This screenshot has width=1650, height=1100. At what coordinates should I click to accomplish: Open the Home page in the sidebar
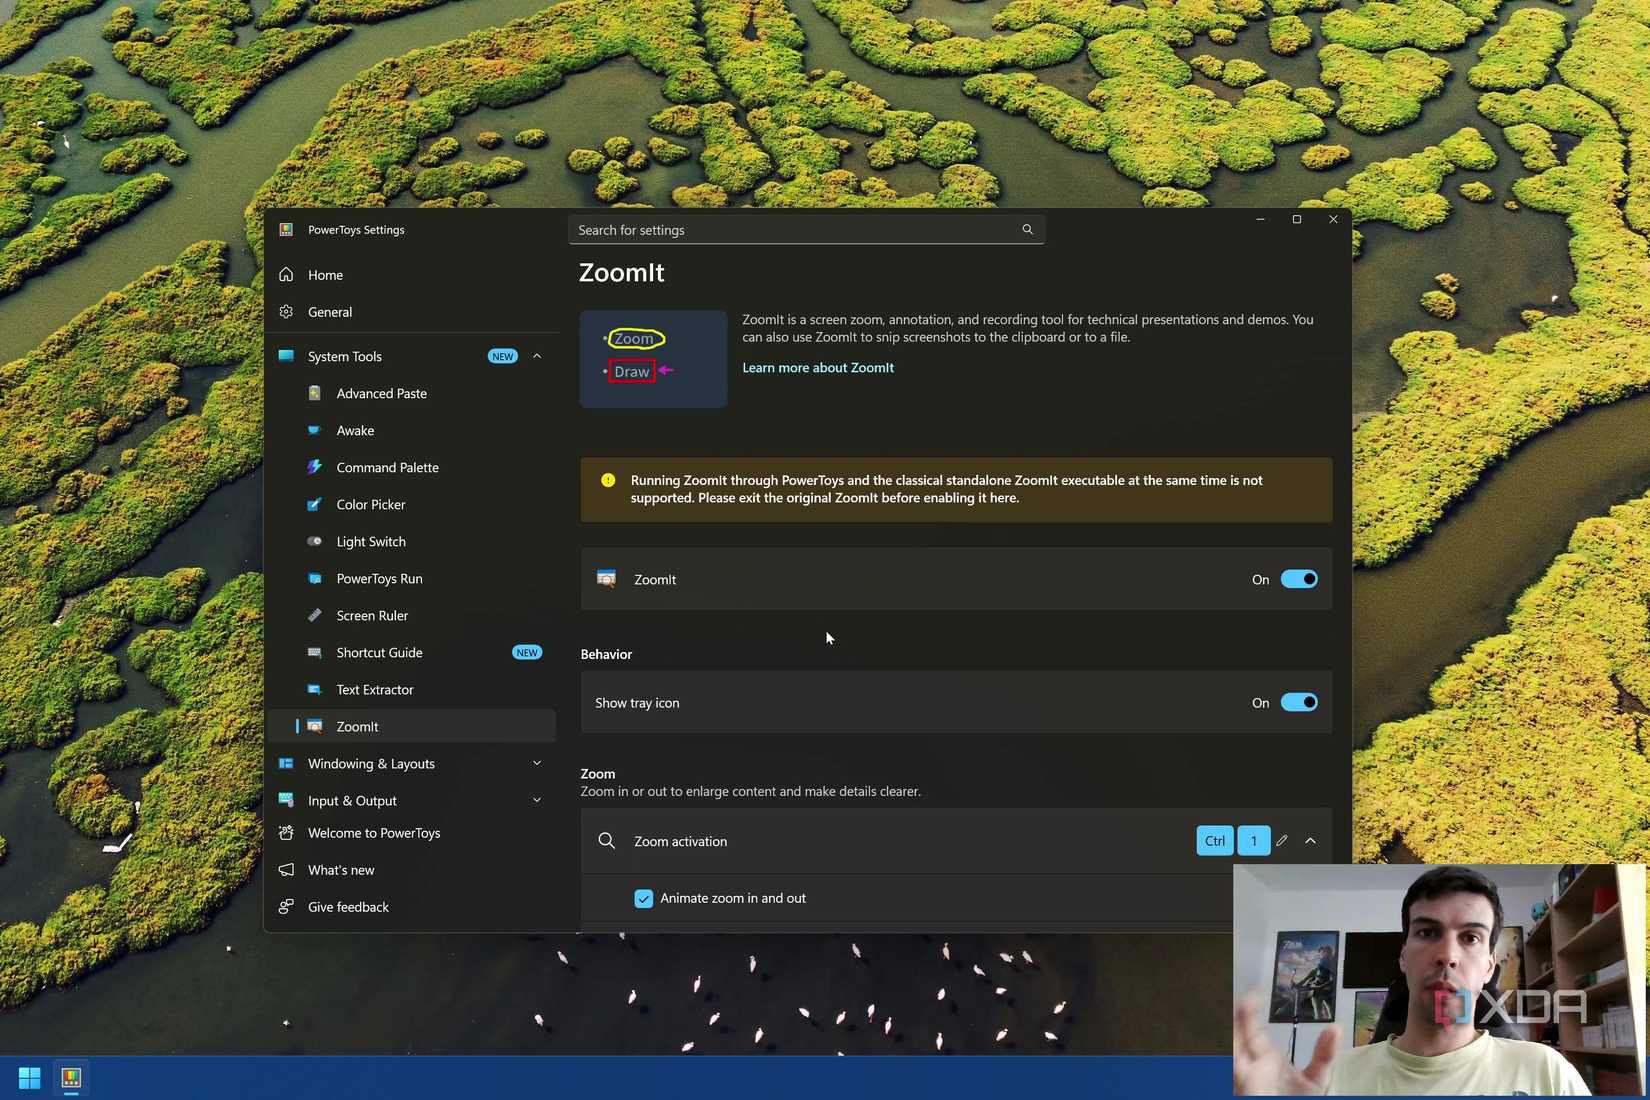[412, 275]
